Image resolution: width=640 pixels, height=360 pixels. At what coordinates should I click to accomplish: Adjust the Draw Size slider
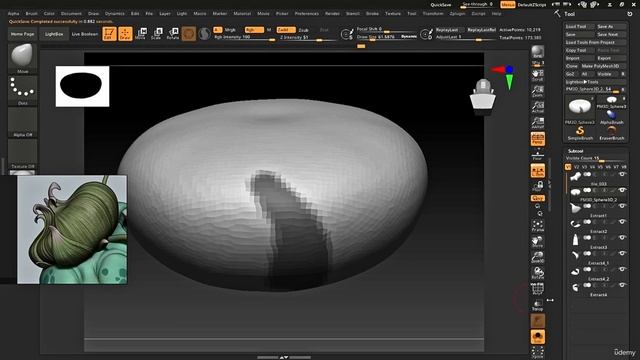[x=387, y=37]
